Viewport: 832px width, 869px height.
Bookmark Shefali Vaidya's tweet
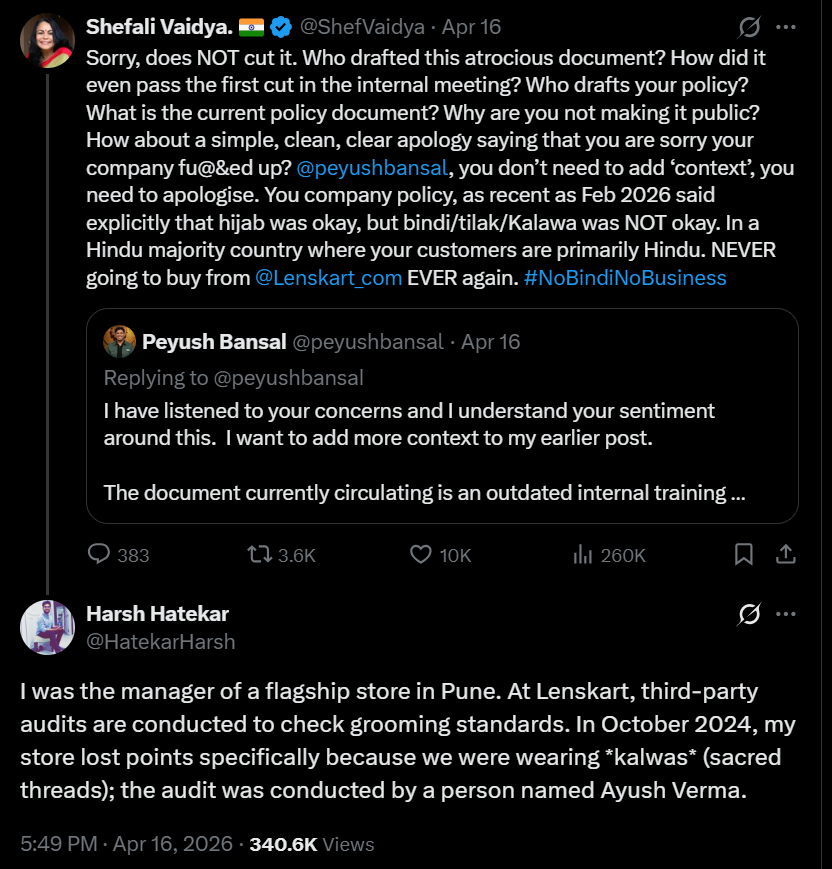(744, 554)
